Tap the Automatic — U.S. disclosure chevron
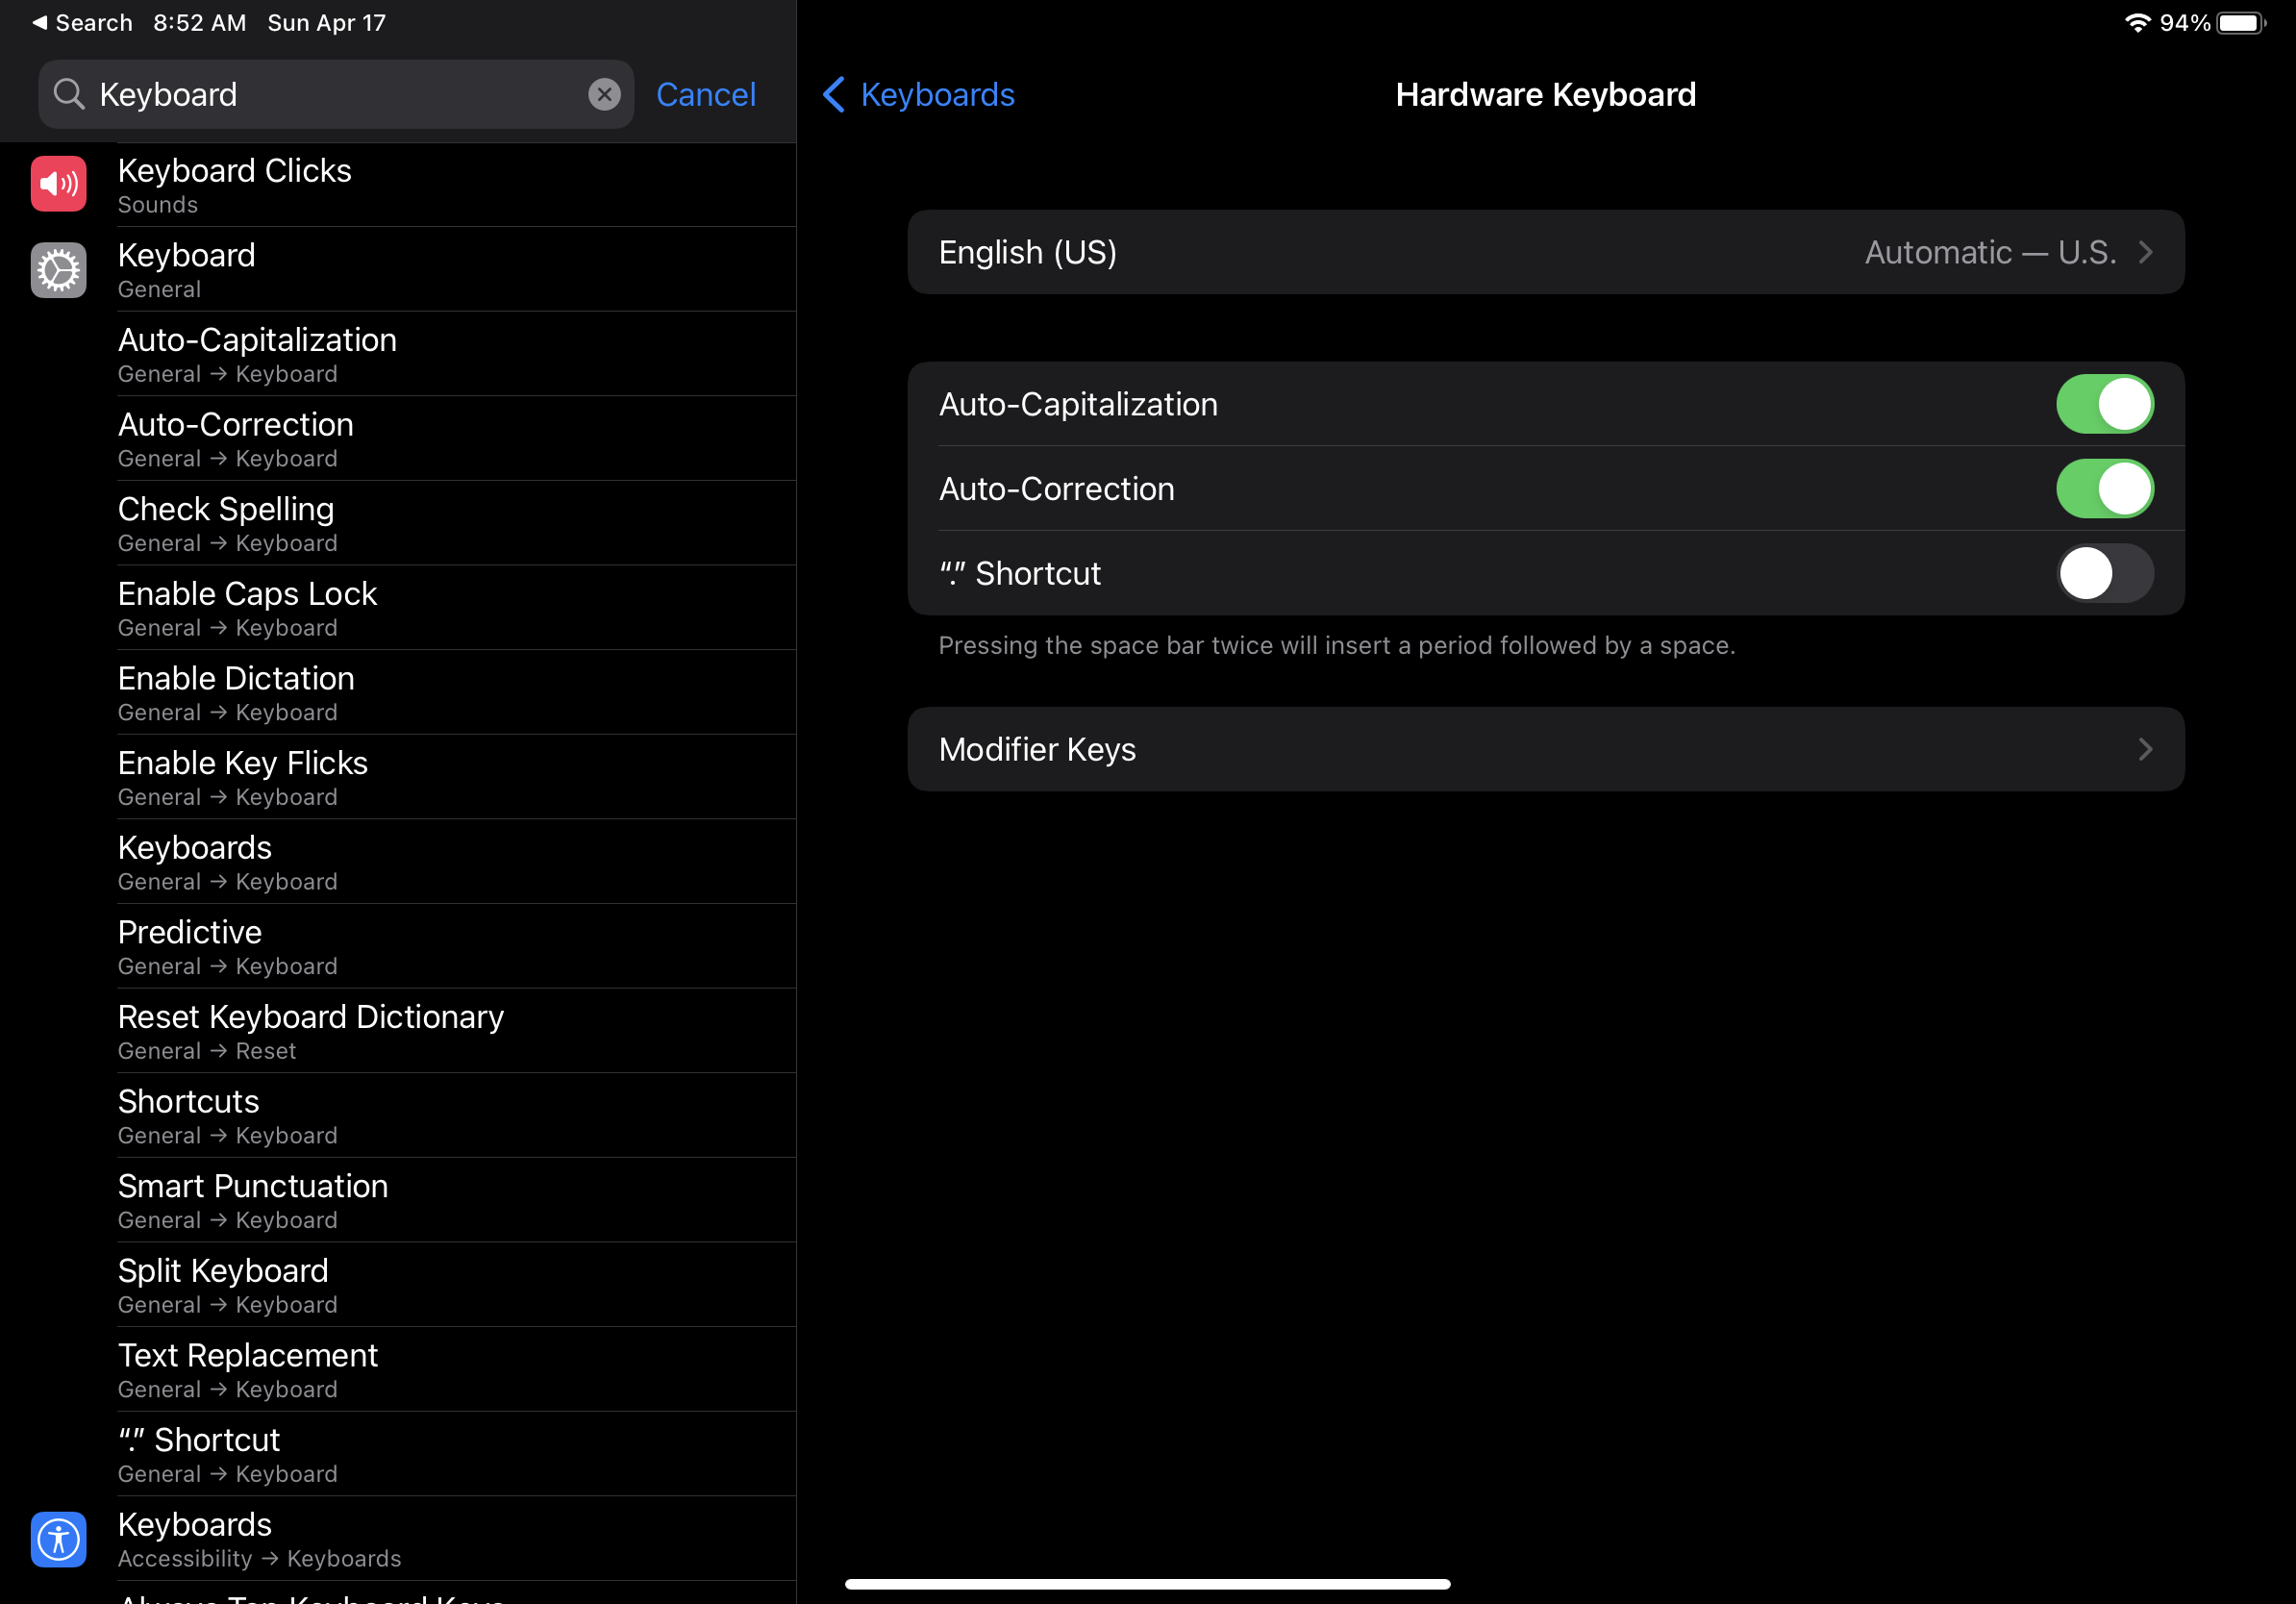2296x1604 pixels. [x=2145, y=252]
